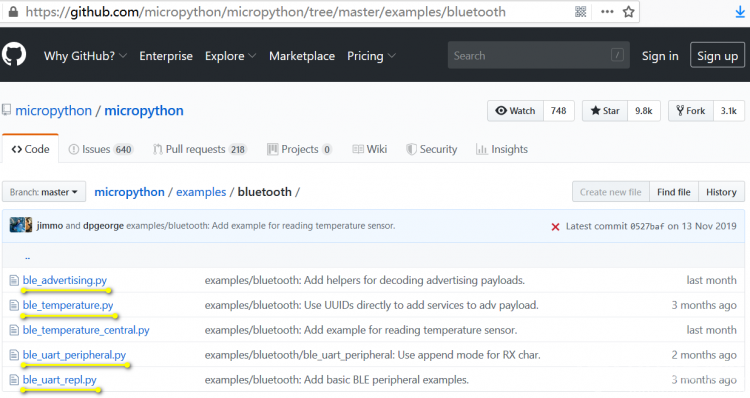Bookmark page with the star icon

[x=629, y=11]
